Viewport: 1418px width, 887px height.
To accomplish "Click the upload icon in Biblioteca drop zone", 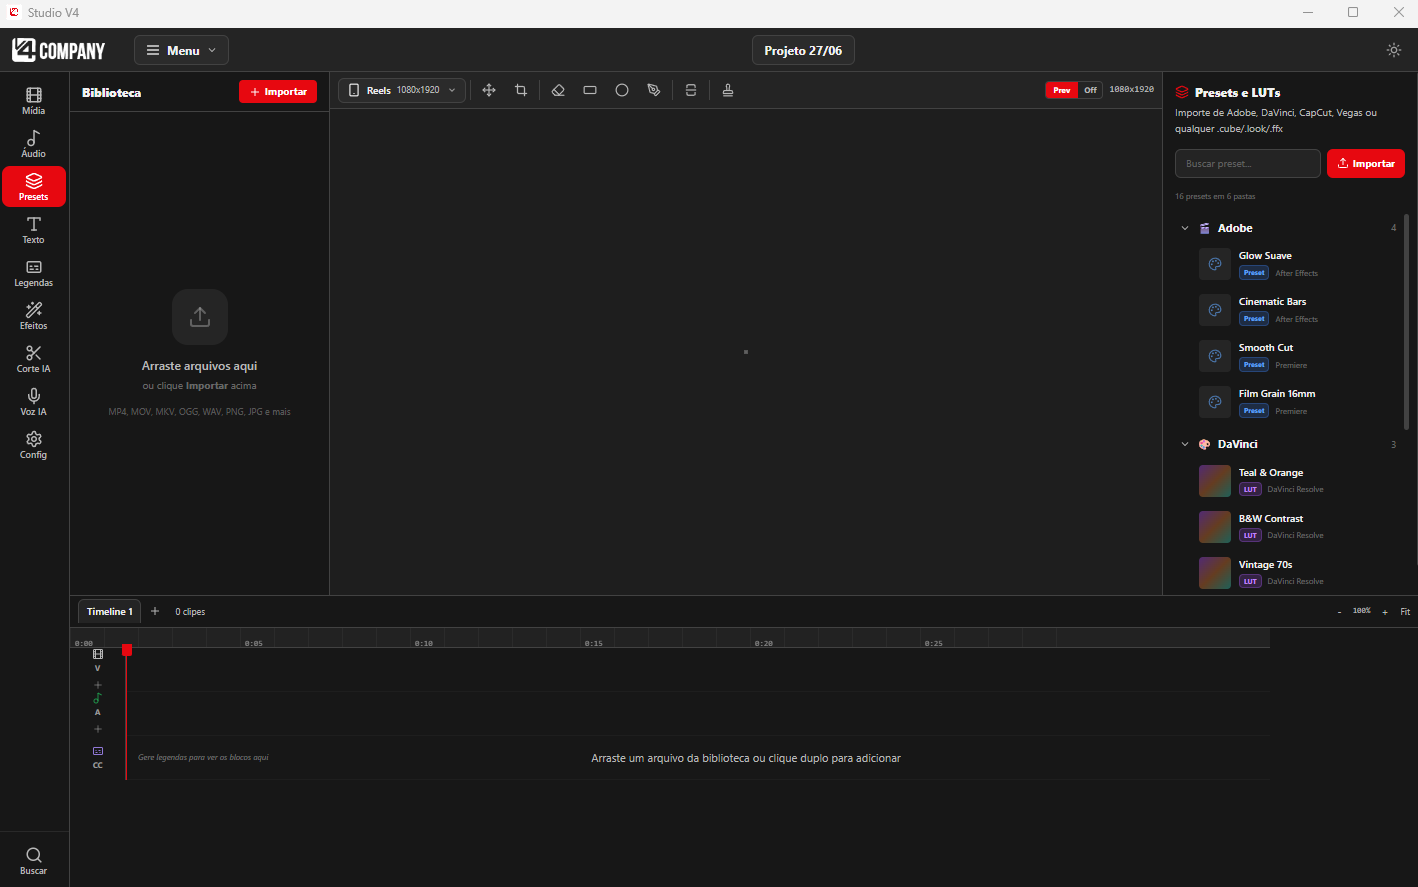I will pyautogui.click(x=200, y=317).
